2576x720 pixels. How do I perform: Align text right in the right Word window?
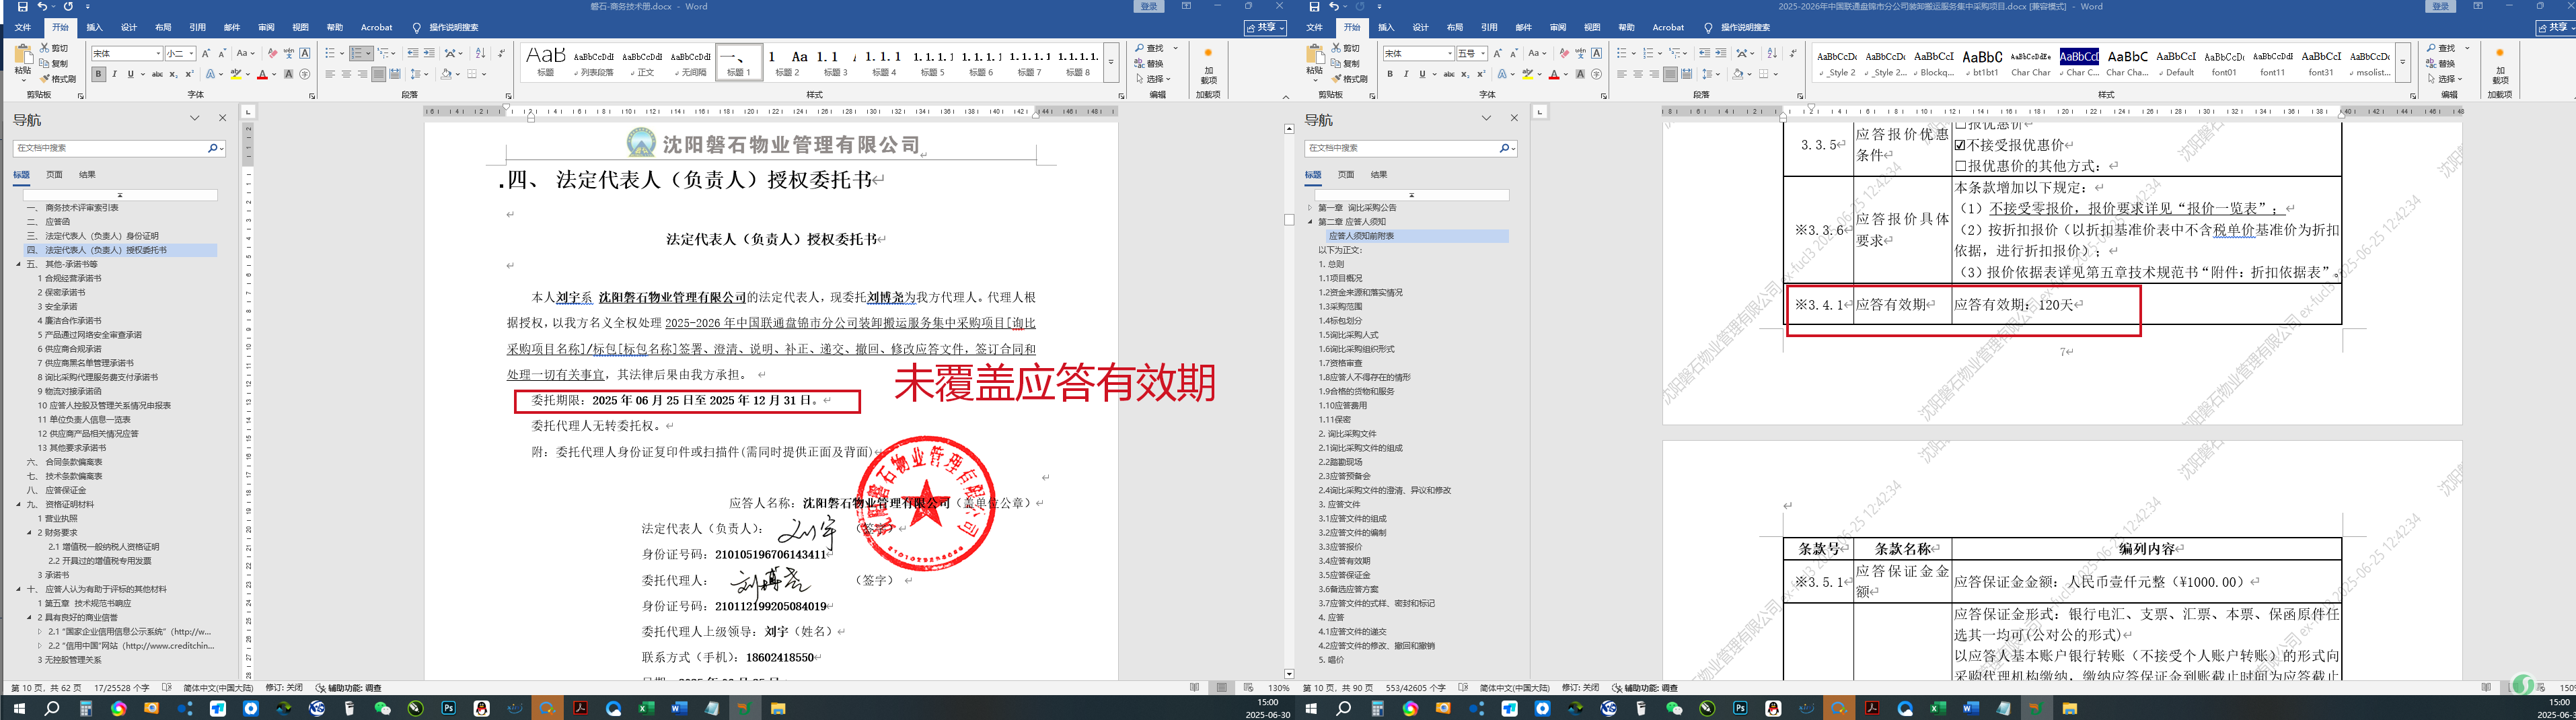point(1654,74)
